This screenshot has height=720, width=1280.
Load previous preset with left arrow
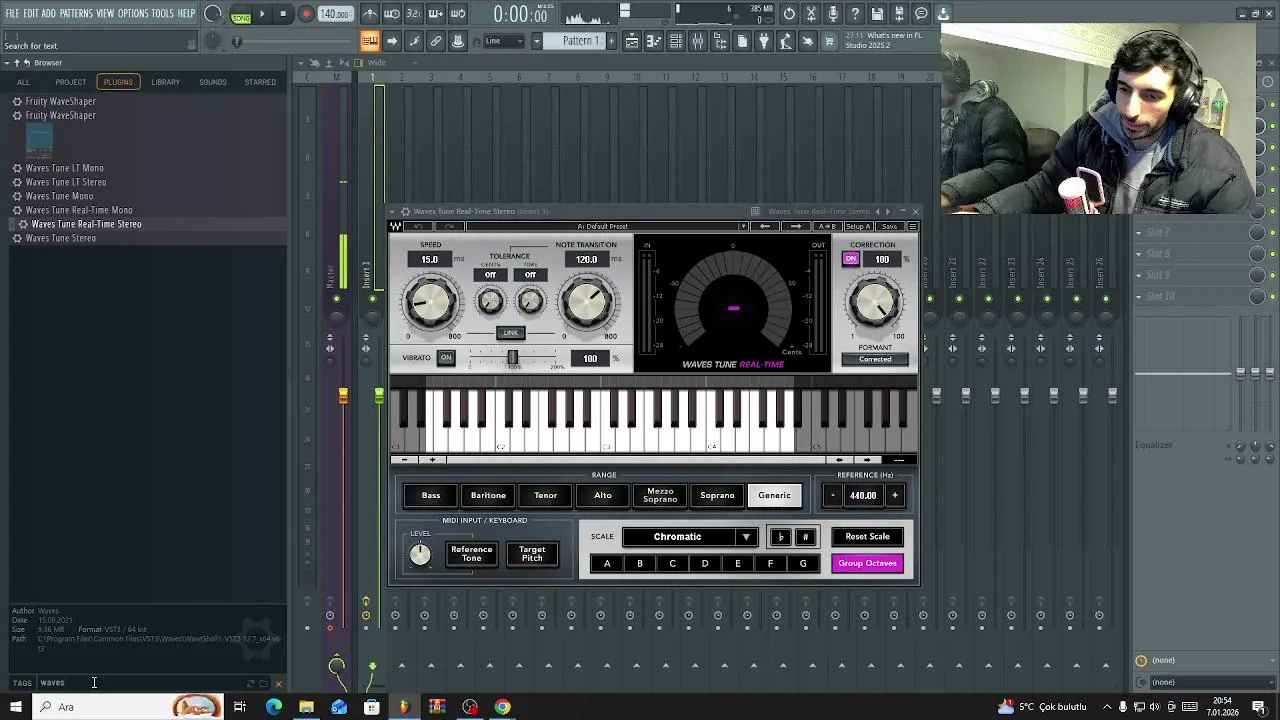tap(765, 226)
